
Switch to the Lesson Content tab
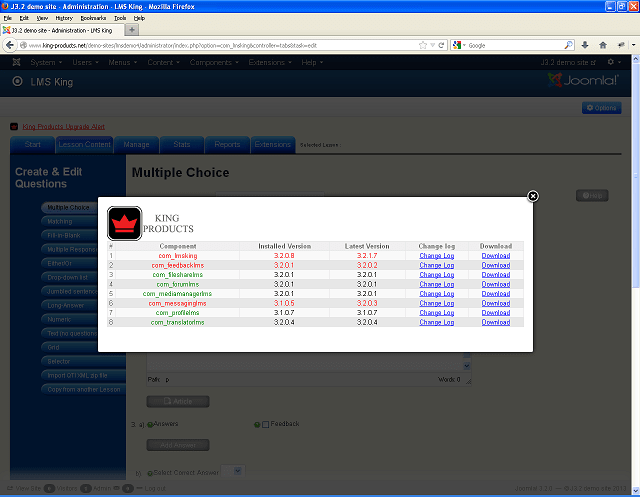tap(84, 144)
